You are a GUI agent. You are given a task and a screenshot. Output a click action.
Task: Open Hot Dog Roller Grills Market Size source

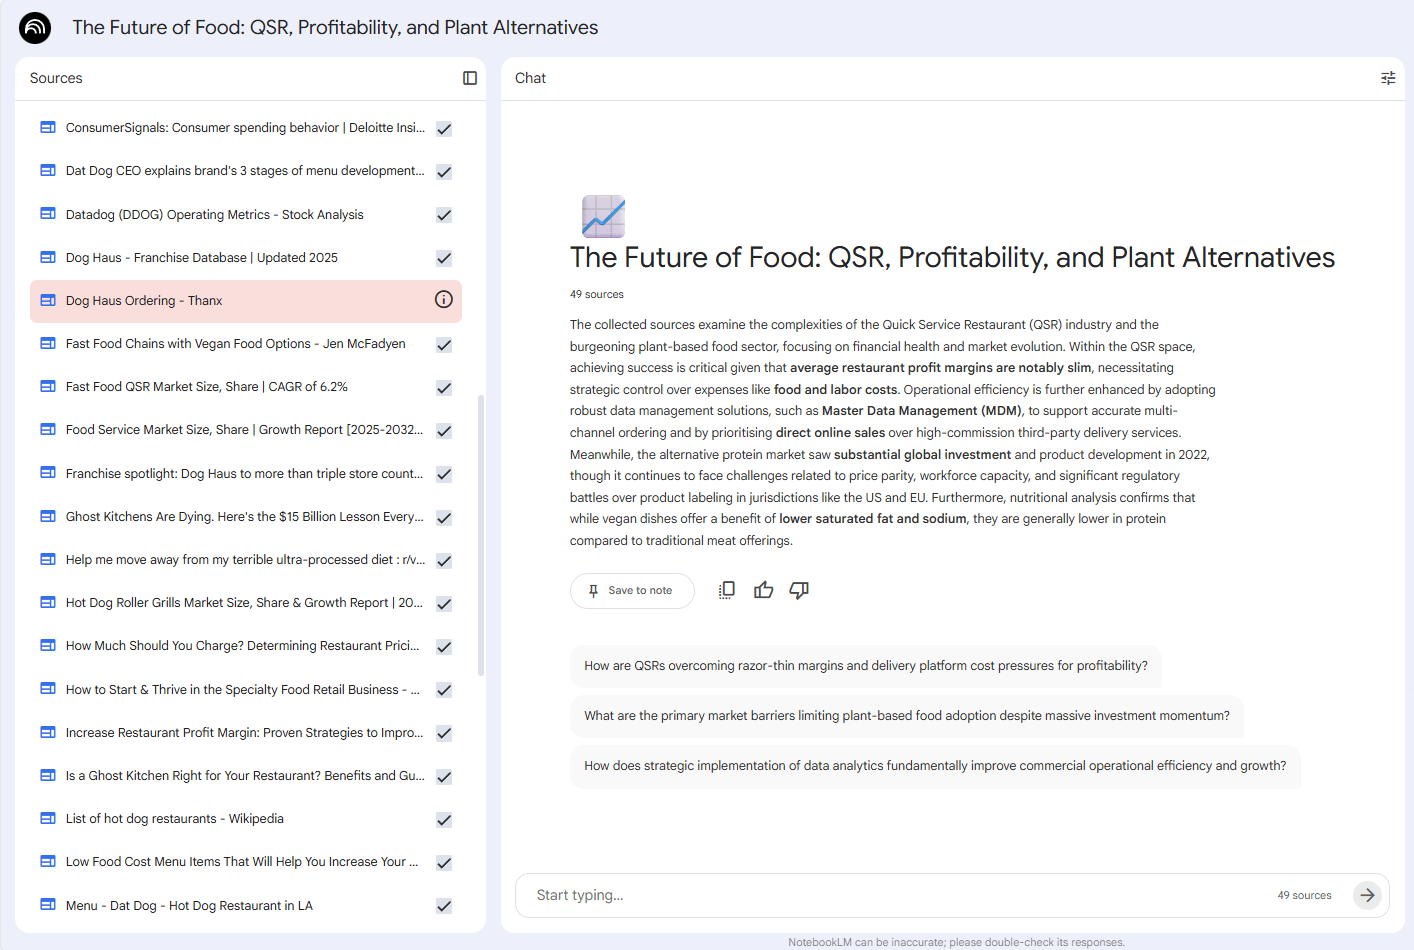pyautogui.click(x=244, y=603)
